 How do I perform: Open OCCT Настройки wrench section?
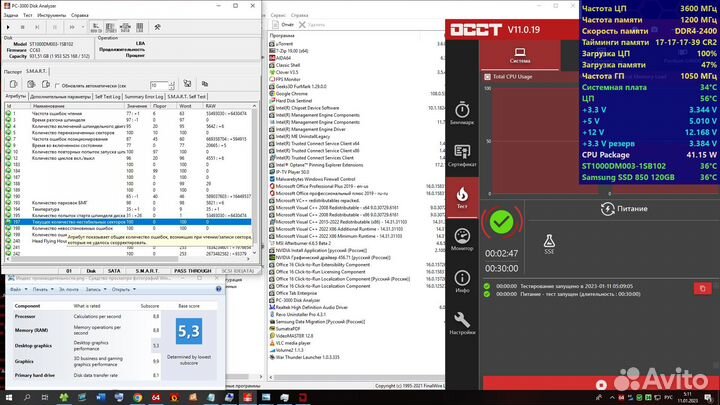click(462, 323)
